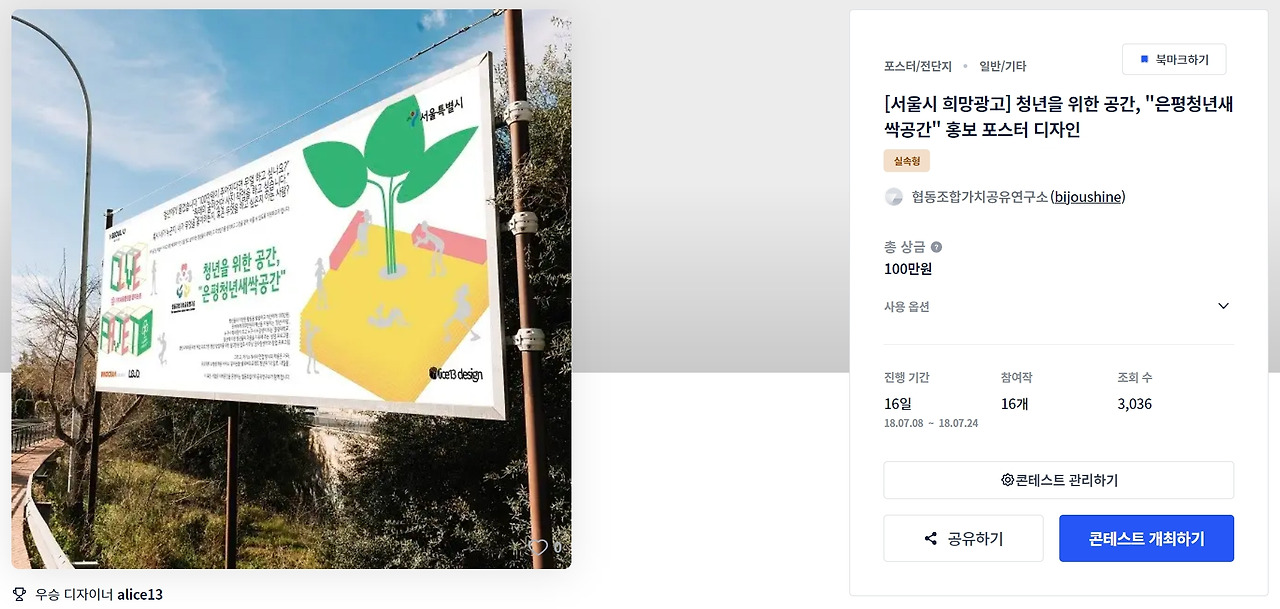Click the question mark help icon by 총 상금
Image resolution: width=1280 pixels, height=609 pixels.
click(x=936, y=247)
